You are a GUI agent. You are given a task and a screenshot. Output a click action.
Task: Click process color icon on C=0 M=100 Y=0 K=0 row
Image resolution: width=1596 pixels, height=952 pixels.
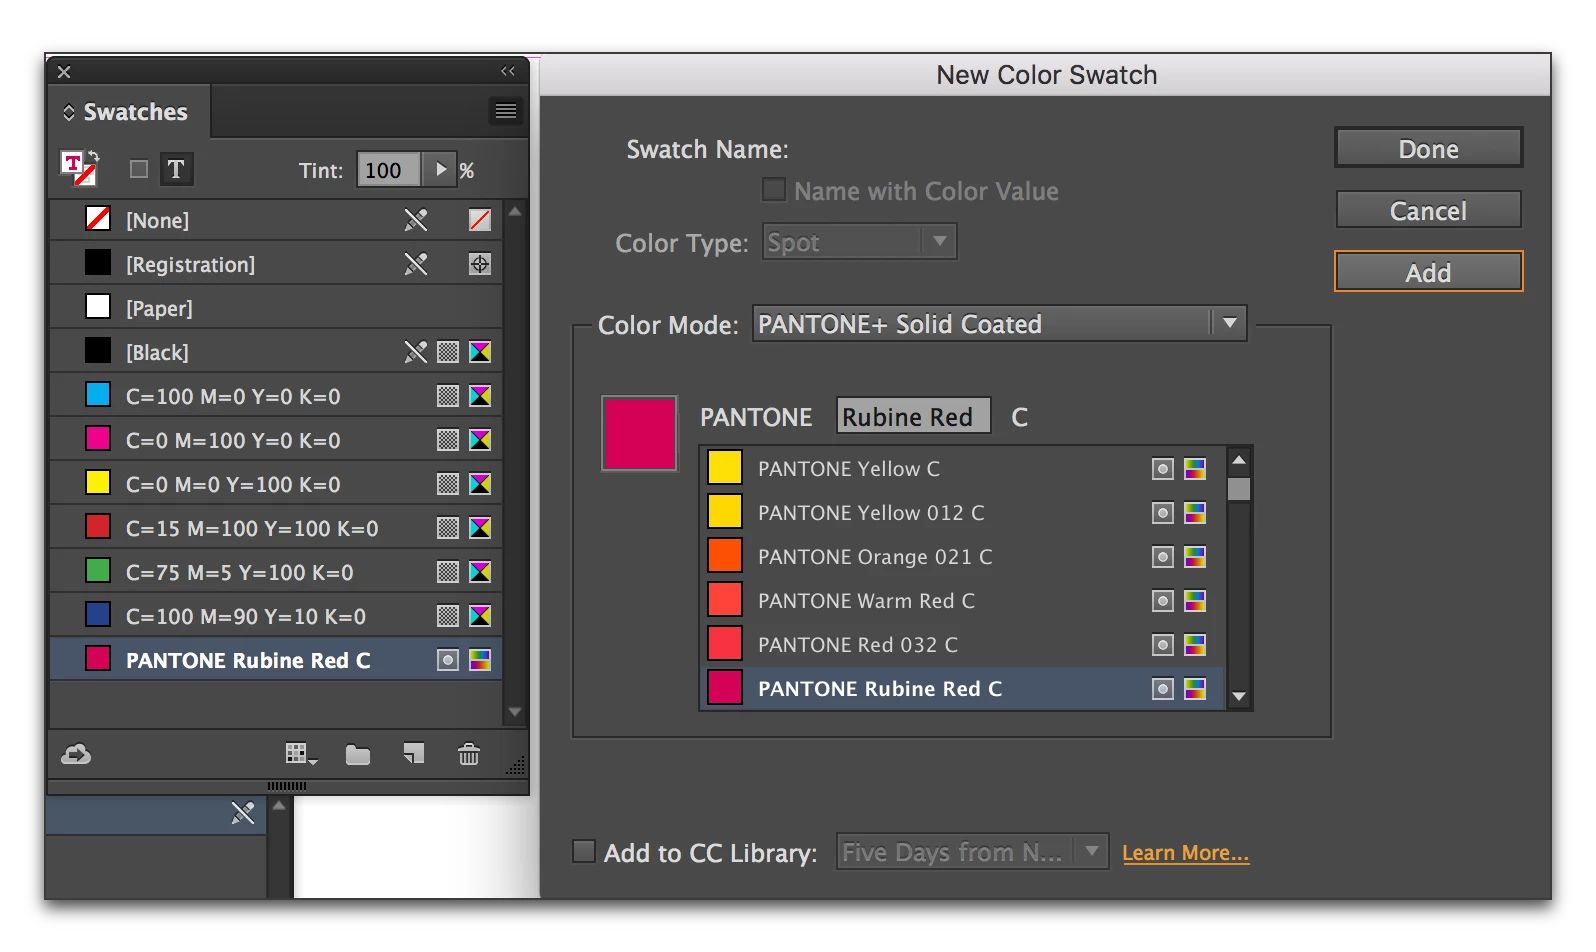[448, 440]
